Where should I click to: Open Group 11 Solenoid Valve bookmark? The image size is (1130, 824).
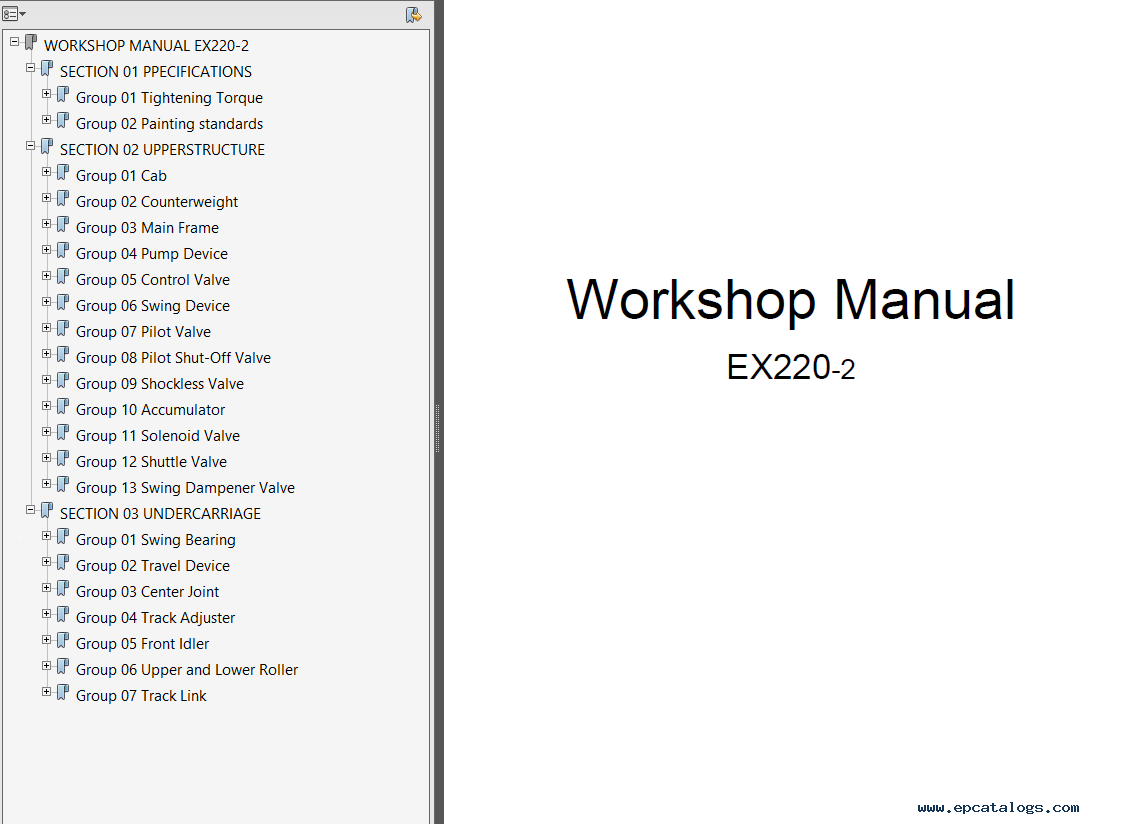pos(158,435)
